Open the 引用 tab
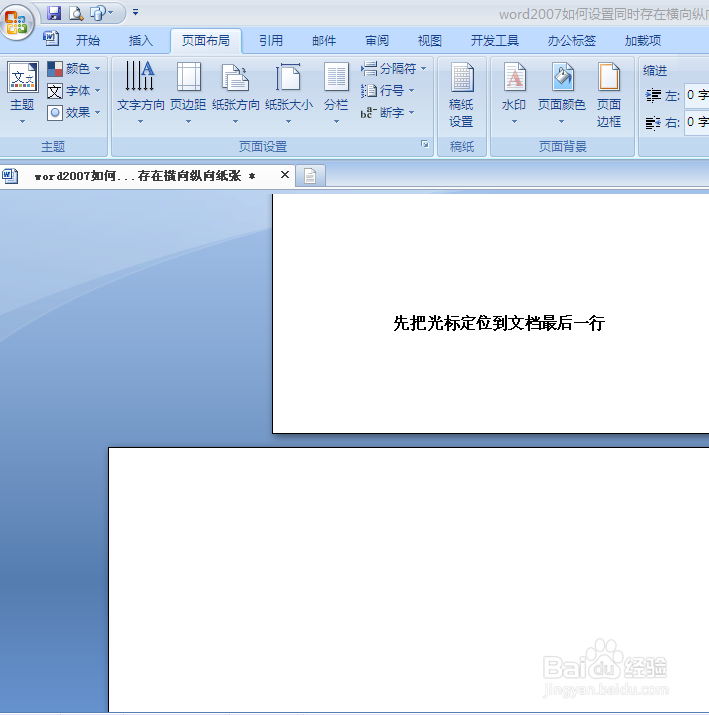This screenshot has width=709, height=715. pos(271,41)
